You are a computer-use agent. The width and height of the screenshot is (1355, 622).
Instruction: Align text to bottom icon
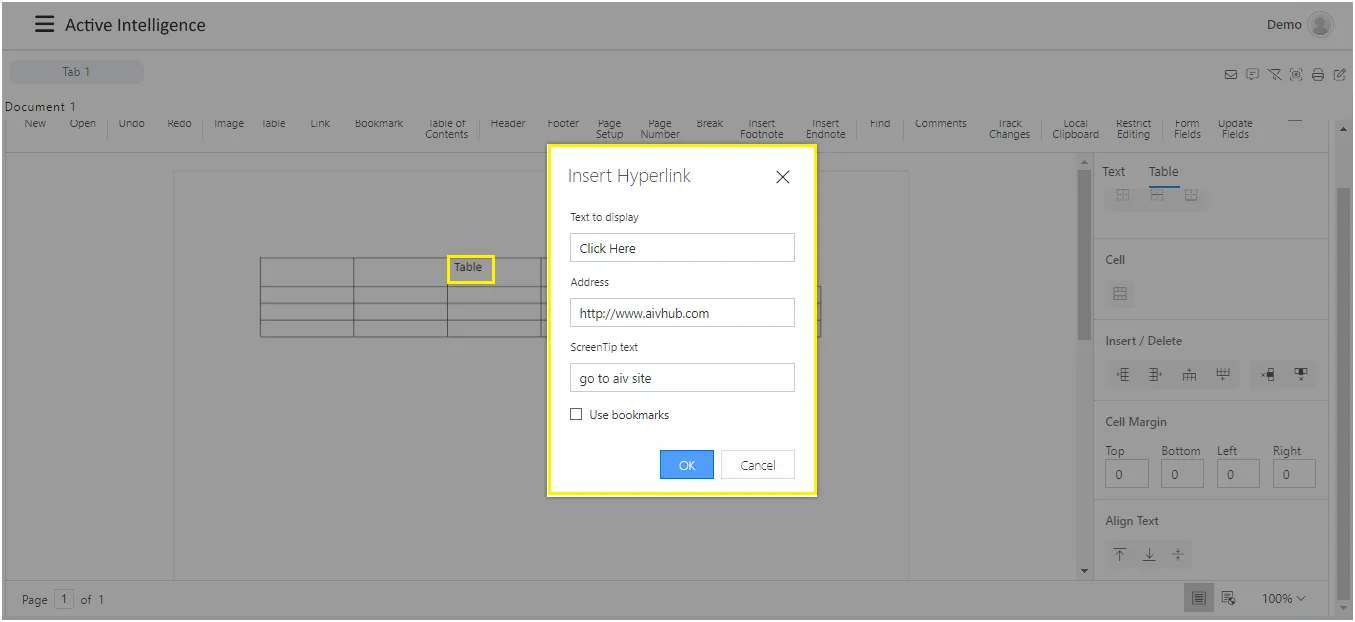pos(1149,555)
